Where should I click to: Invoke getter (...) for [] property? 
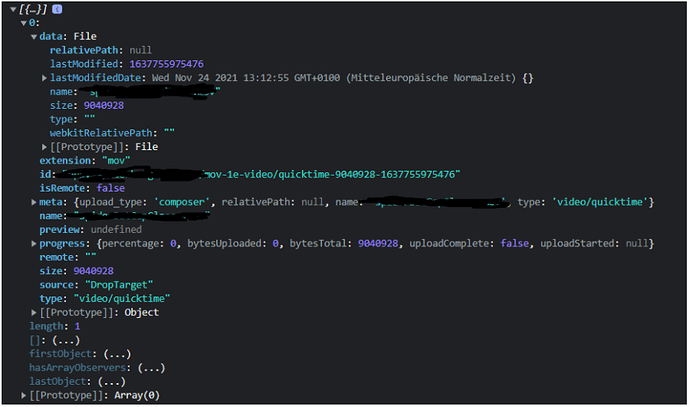point(66,340)
